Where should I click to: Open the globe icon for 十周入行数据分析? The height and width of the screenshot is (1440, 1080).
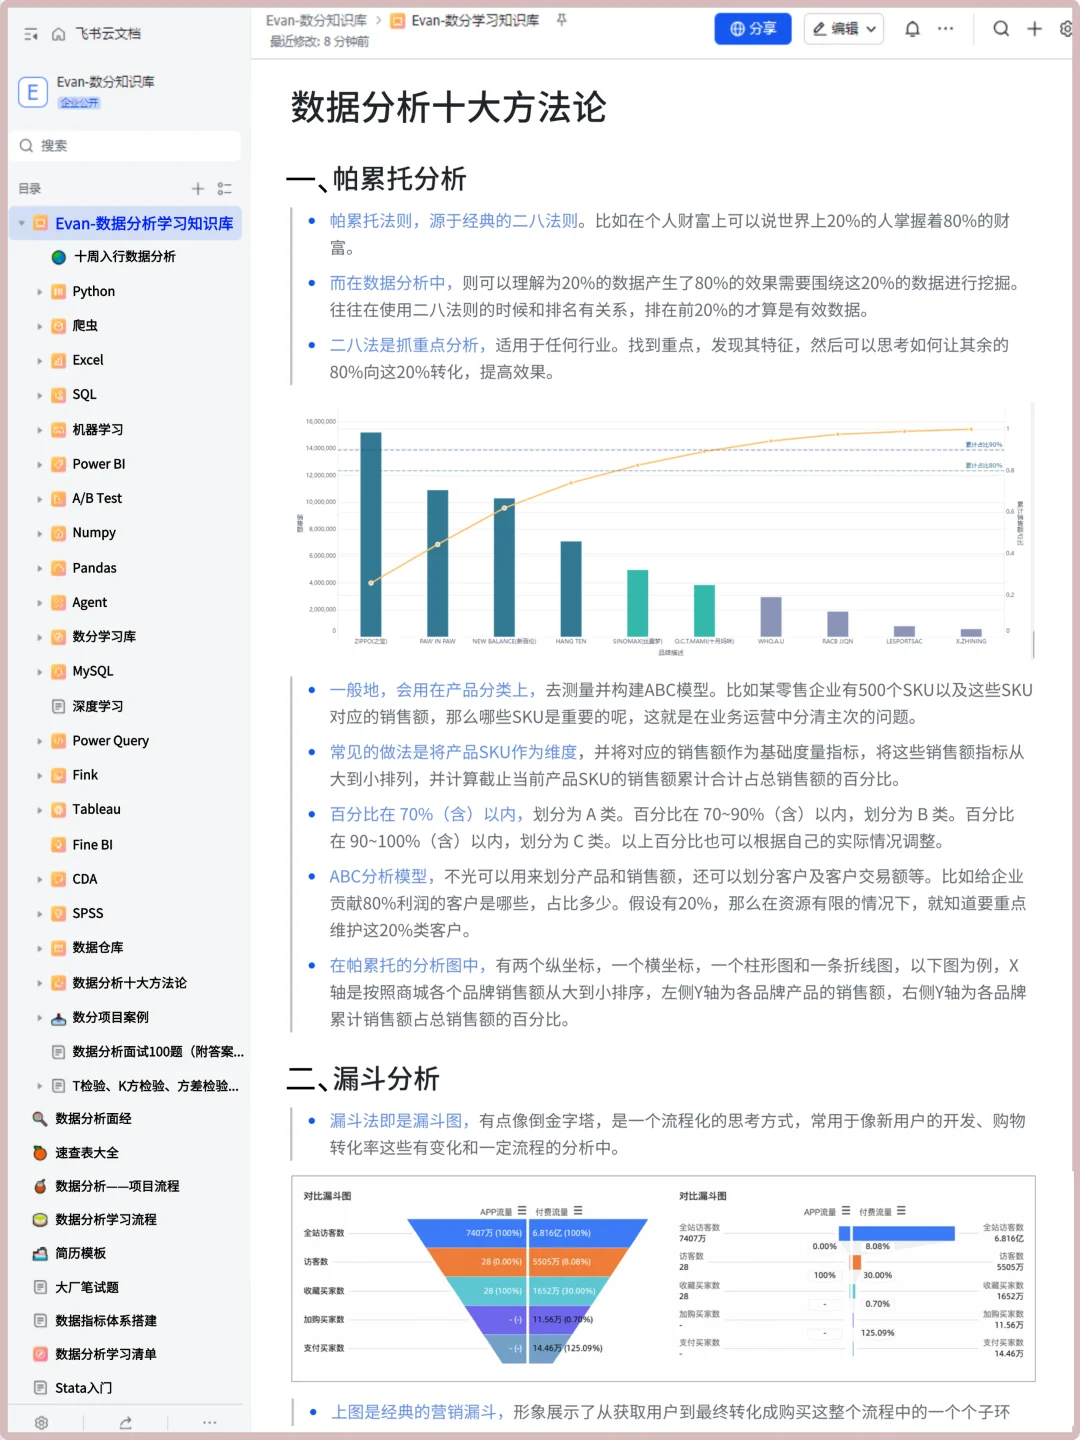point(59,257)
